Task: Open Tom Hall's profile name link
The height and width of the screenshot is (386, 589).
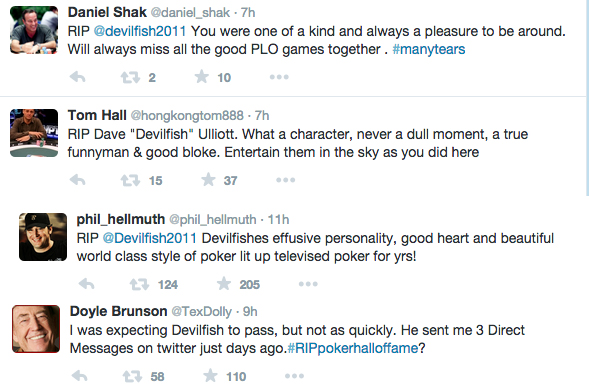Action: tap(97, 115)
